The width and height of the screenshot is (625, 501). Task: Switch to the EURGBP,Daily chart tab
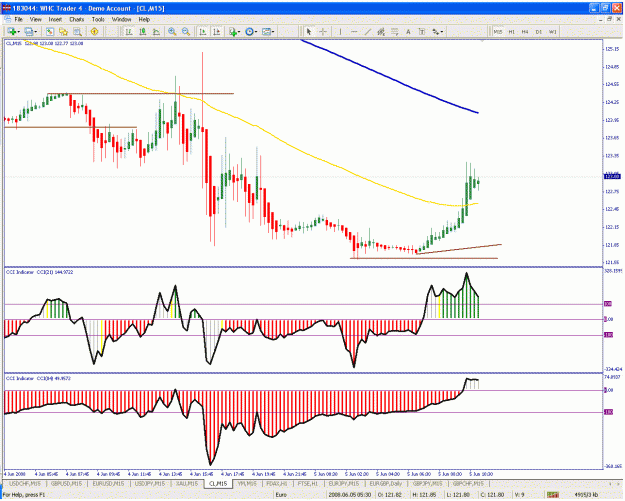click(385, 483)
